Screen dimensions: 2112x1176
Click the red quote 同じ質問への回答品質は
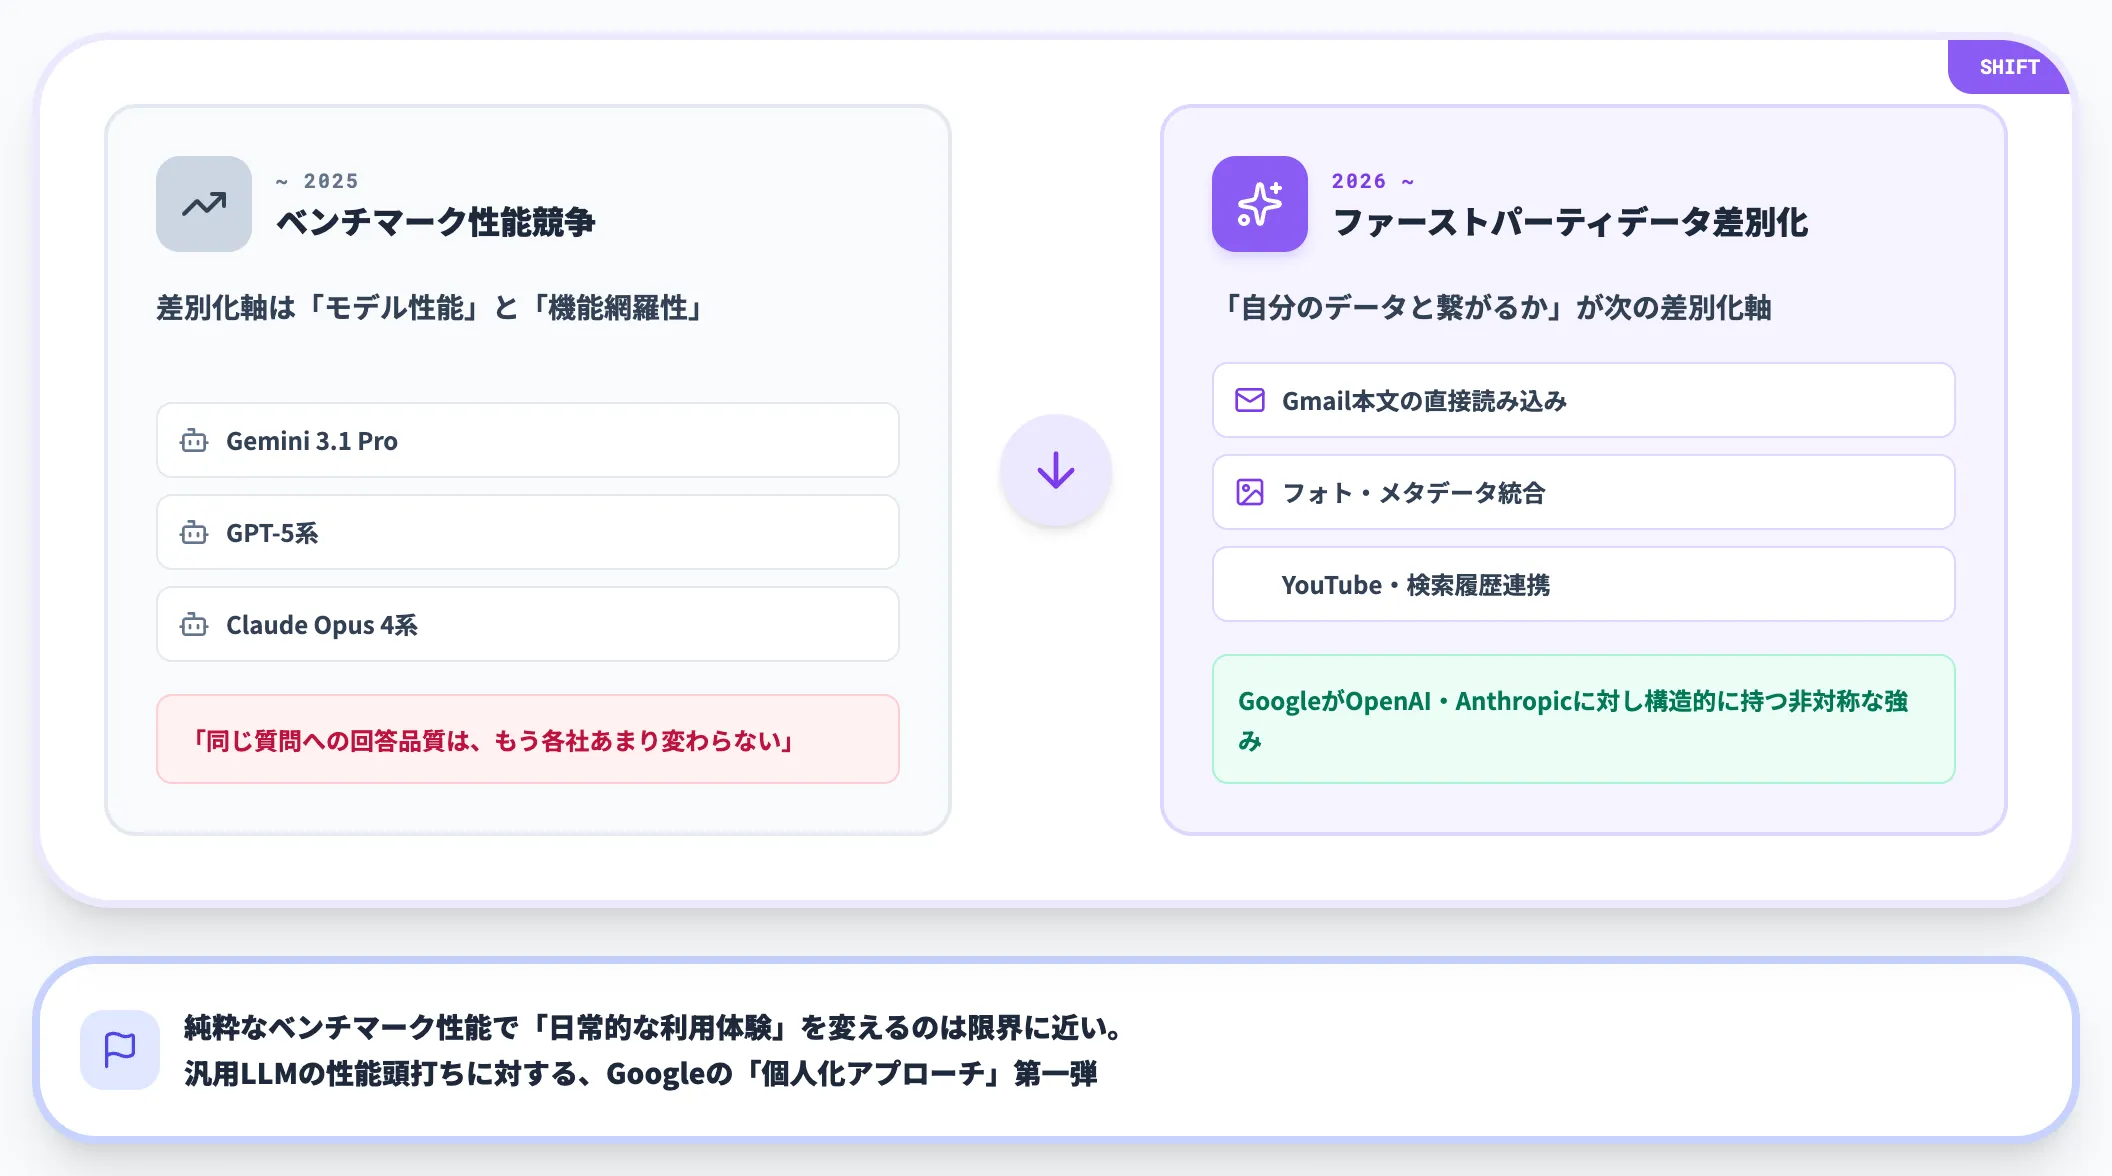point(528,739)
